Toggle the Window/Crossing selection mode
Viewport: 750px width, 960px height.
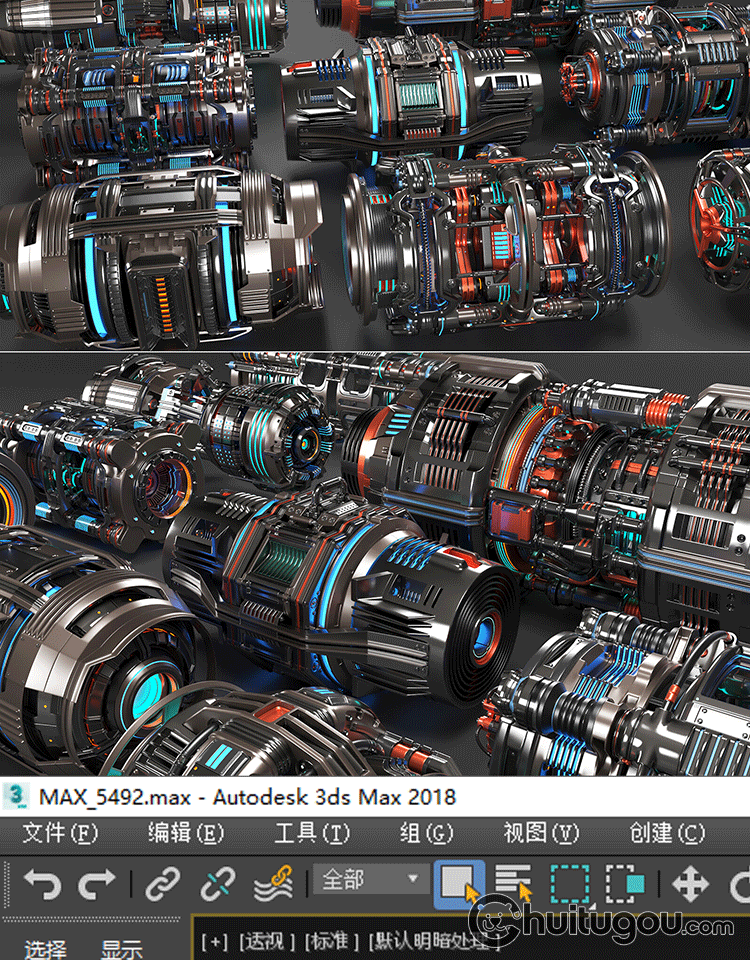(625, 884)
